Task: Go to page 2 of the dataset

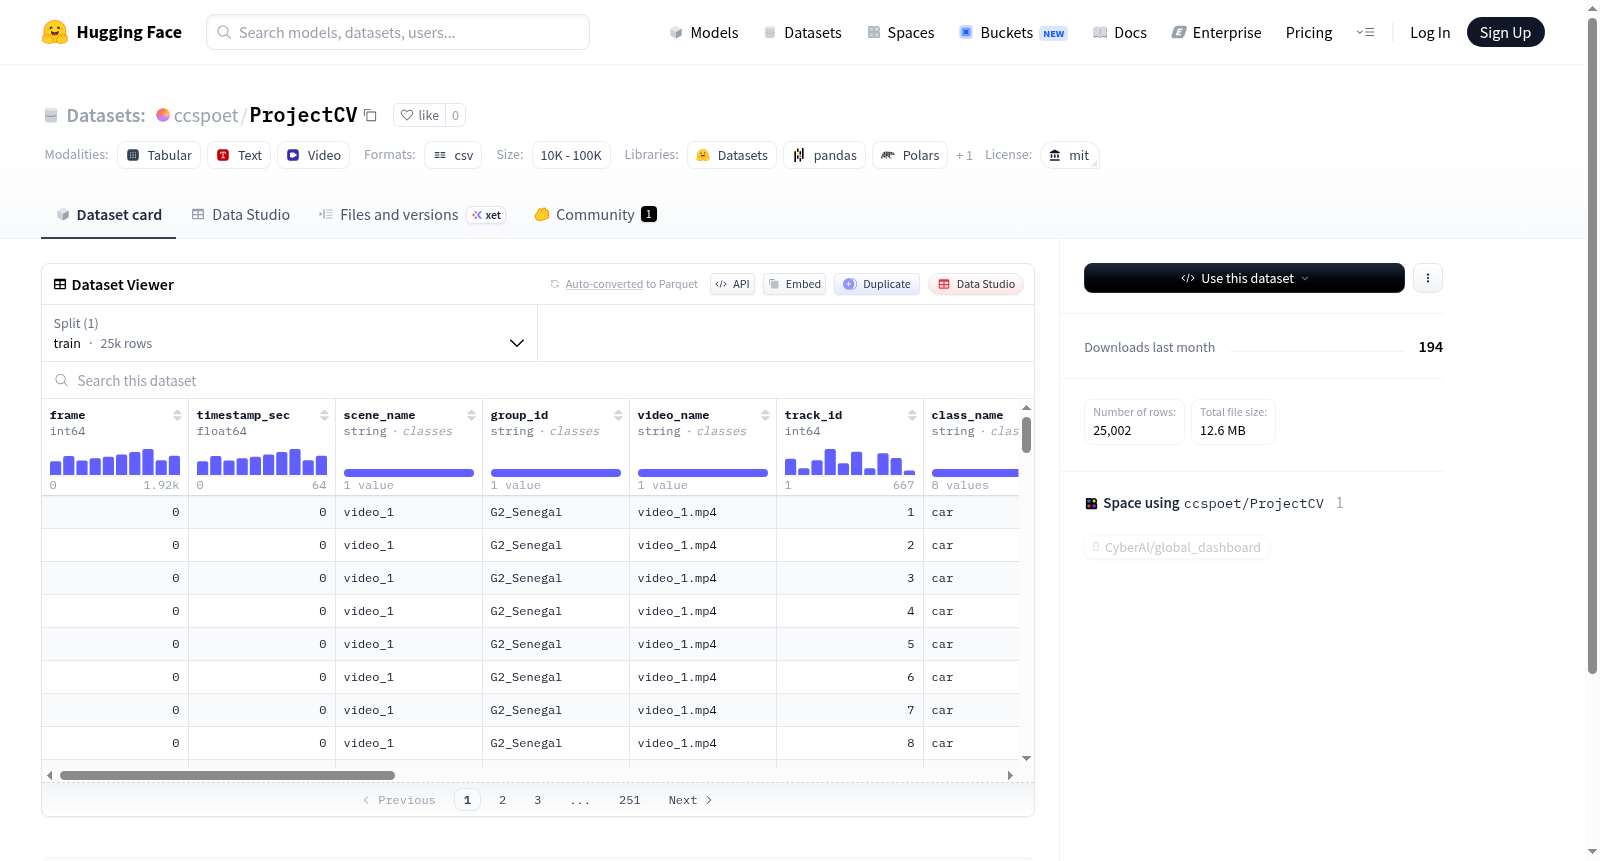Action: (502, 800)
